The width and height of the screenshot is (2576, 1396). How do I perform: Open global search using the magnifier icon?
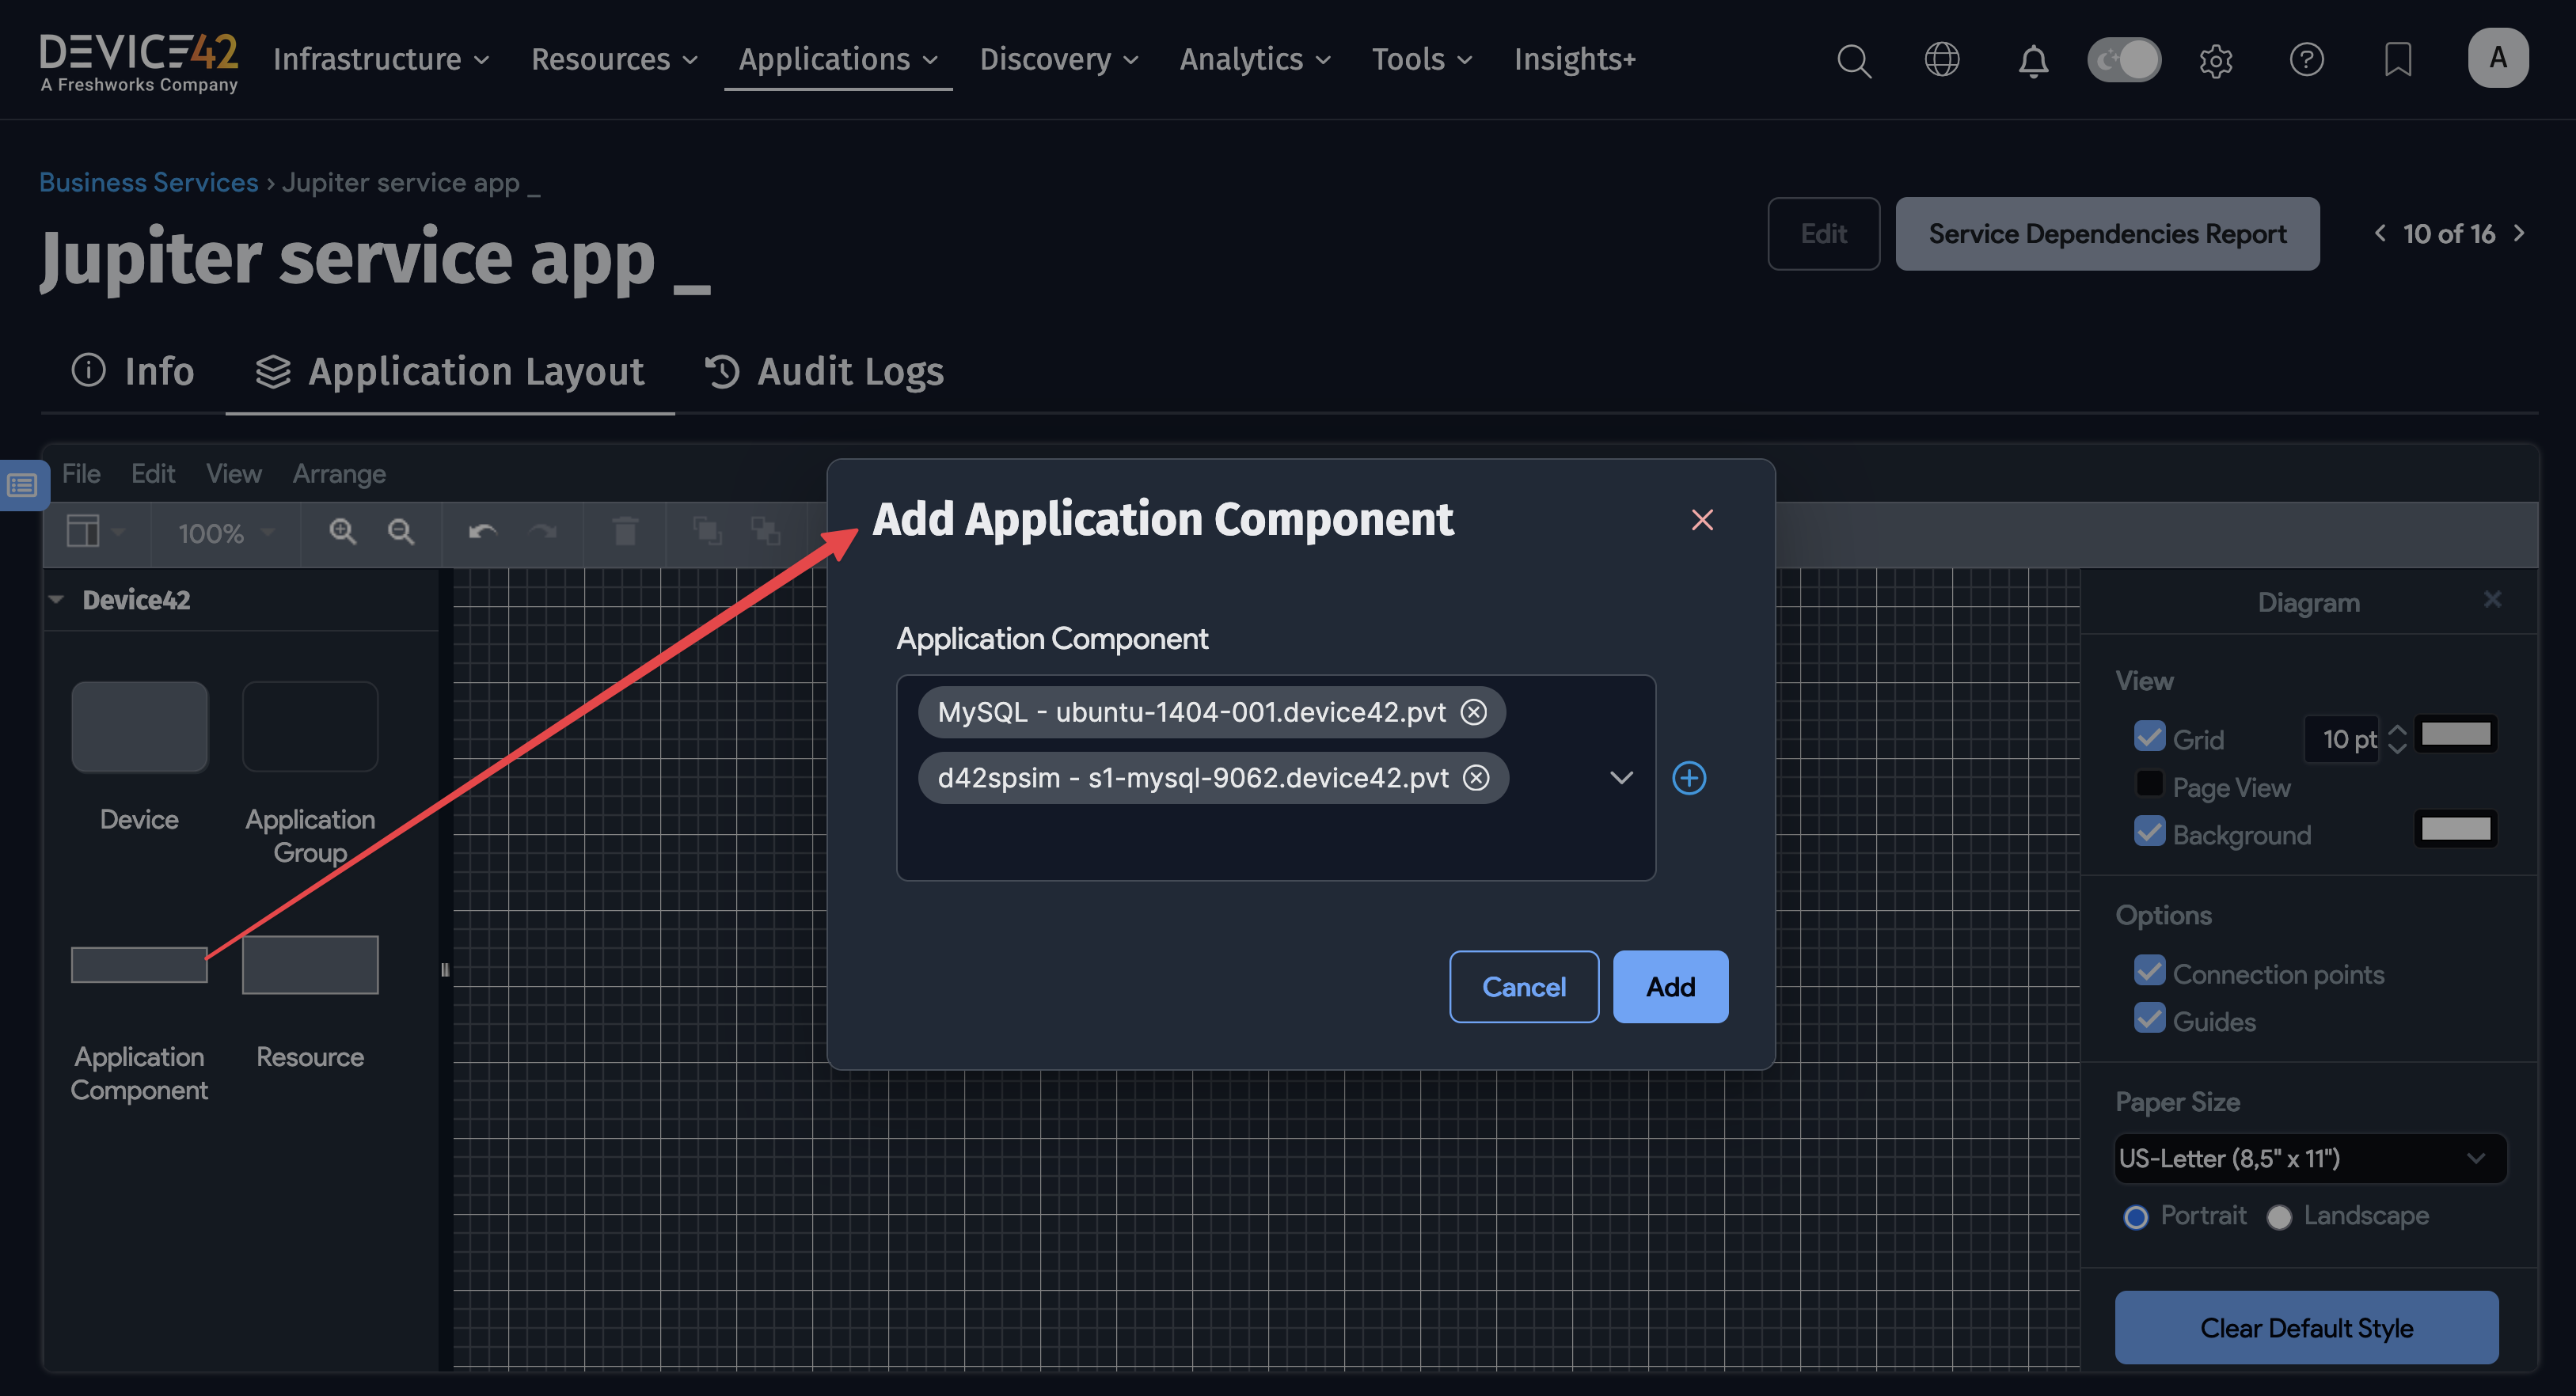(x=1854, y=60)
